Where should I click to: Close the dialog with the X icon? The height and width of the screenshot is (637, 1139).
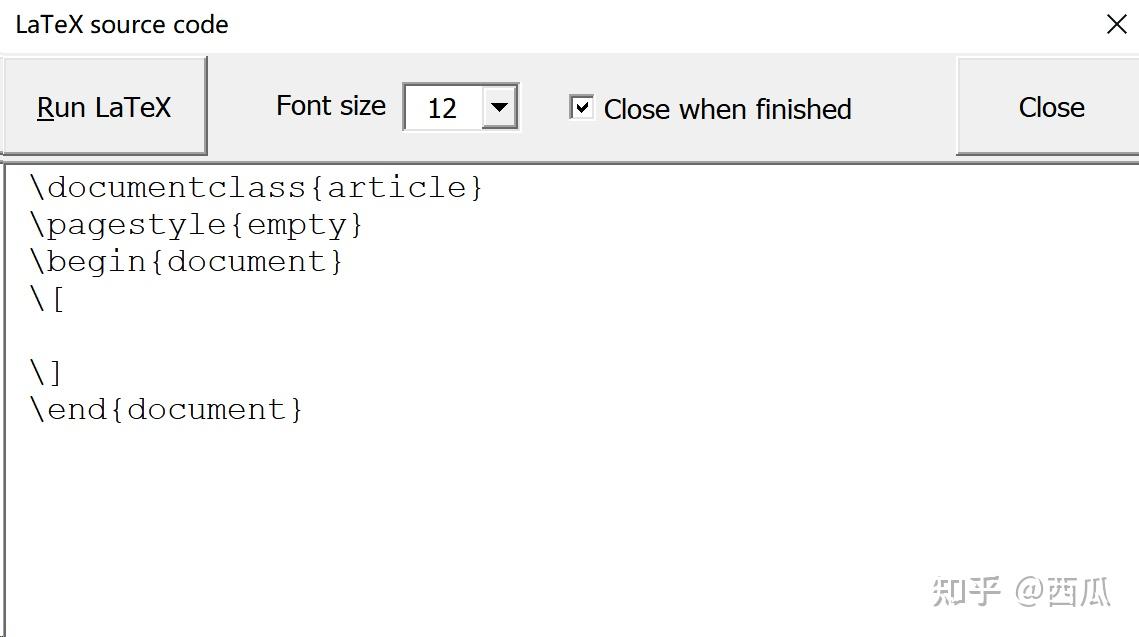click(1116, 24)
